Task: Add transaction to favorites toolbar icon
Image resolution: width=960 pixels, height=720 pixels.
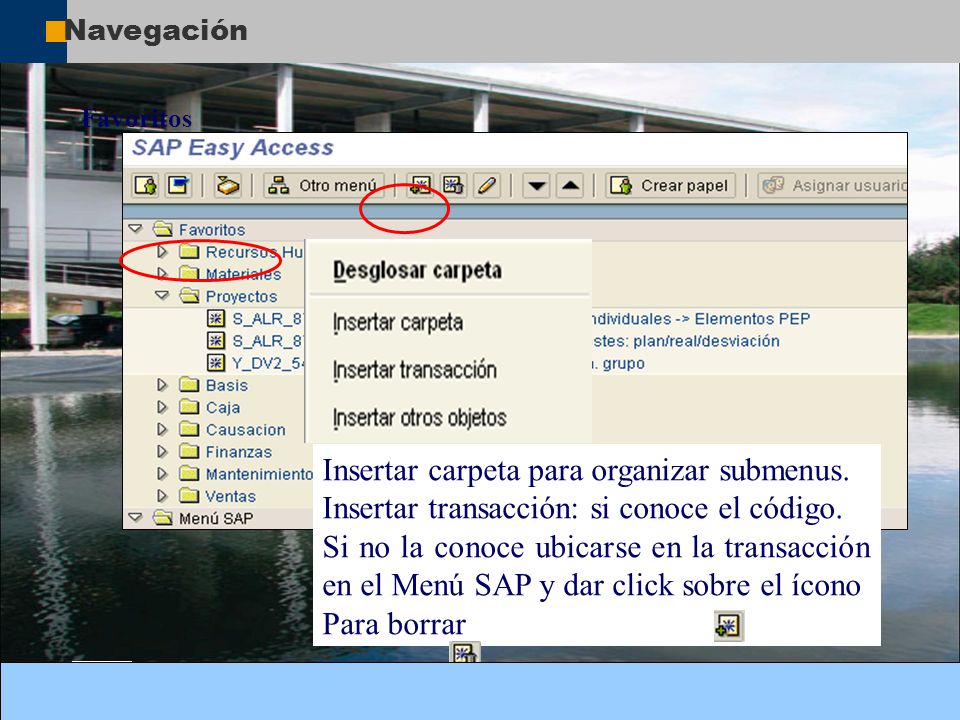Action: pyautogui.click(x=421, y=185)
